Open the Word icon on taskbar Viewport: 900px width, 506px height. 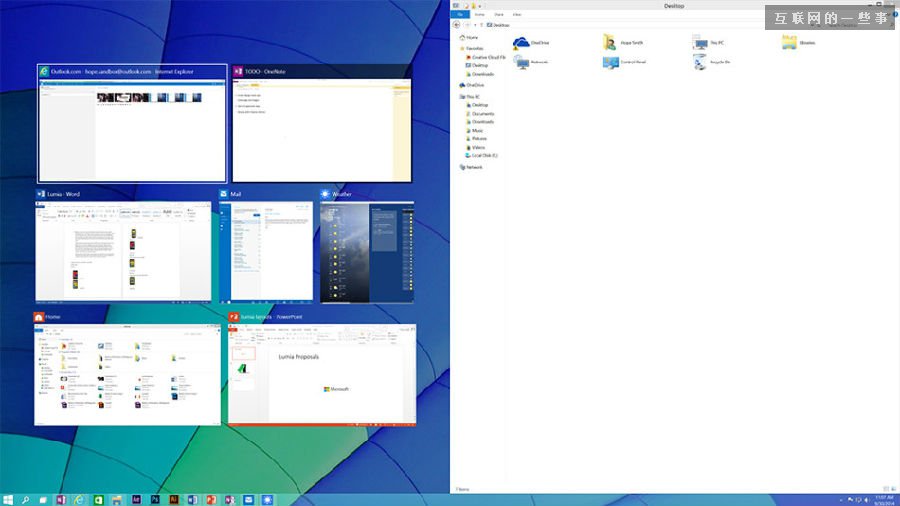coord(192,500)
